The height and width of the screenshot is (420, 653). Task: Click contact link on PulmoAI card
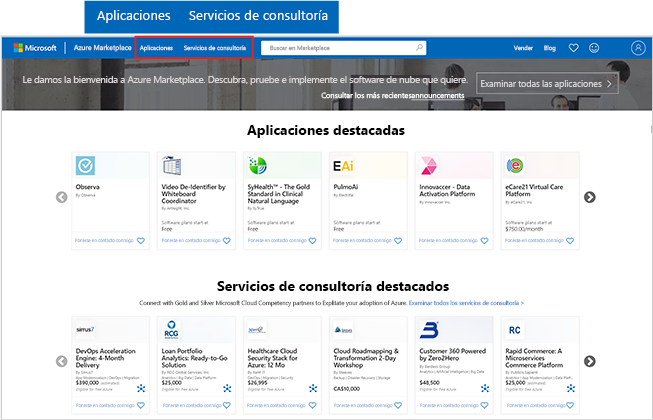tap(362, 241)
